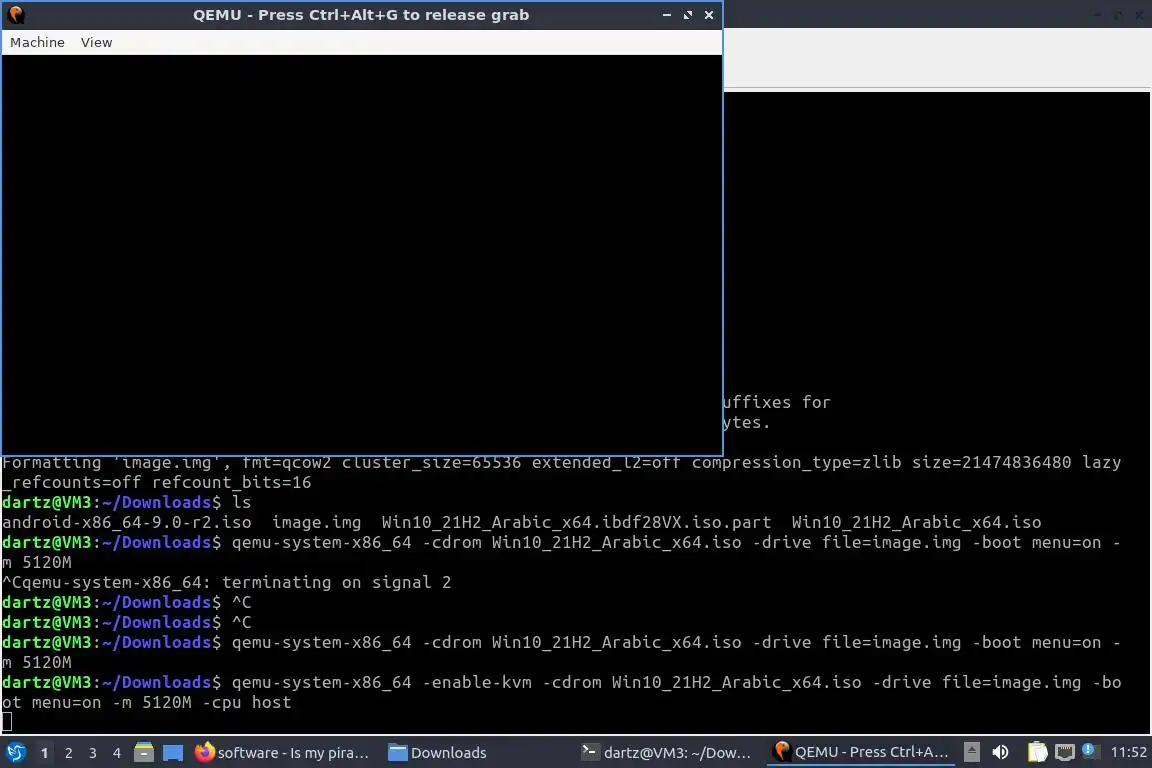Viewport: 1152px width, 768px height.
Task: Open the Lubuntu start menu icon
Action: [15, 753]
